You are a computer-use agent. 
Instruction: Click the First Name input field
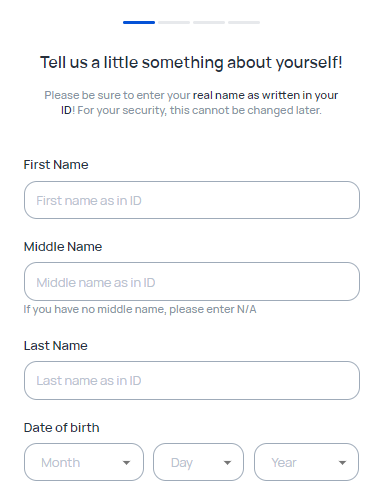[x=192, y=200]
